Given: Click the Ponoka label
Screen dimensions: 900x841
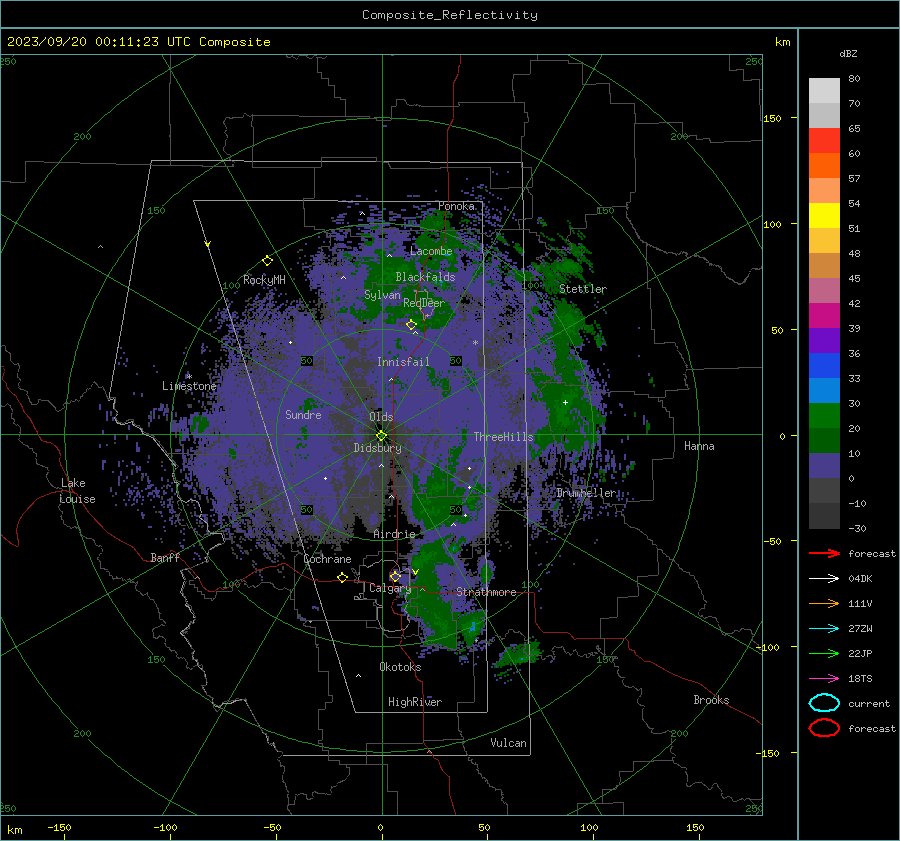Looking at the screenshot, I should [456, 206].
